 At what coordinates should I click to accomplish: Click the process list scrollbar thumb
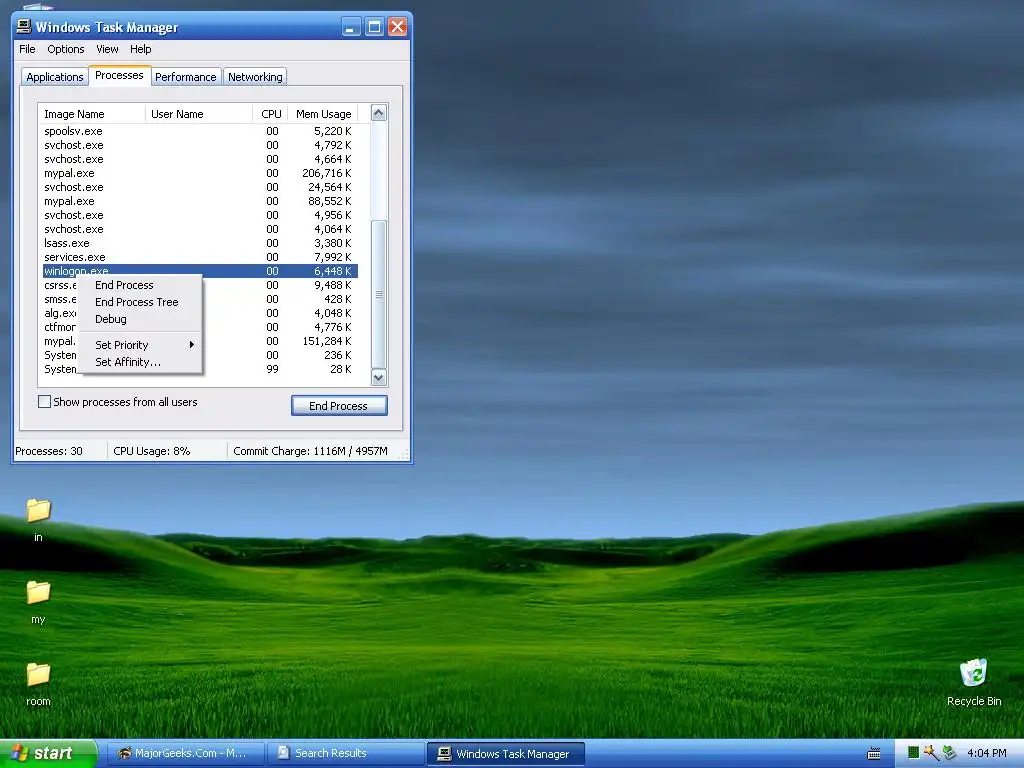[x=379, y=295]
